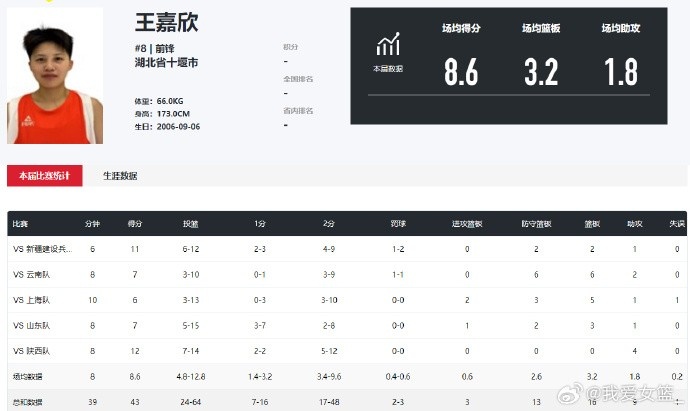Image resolution: width=690 pixels, height=411 pixels.
Task: Click the player profile photo
Action: [x=55, y=76]
